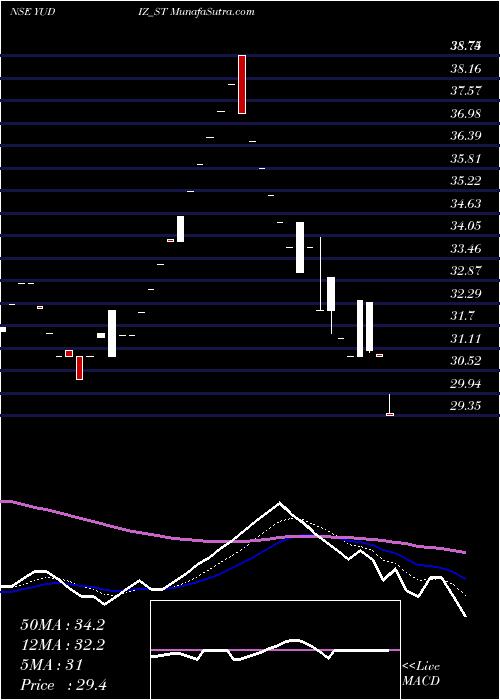Screen dimensions: 500x700
Task: Click the last red candle on the 29.35 line
Action: pyautogui.click(x=390, y=414)
